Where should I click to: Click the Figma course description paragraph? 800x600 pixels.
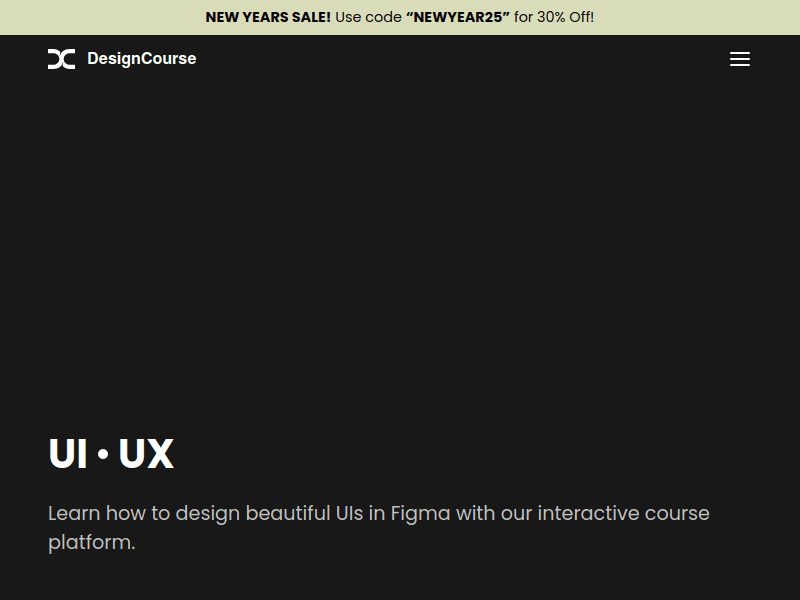point(379,527)
